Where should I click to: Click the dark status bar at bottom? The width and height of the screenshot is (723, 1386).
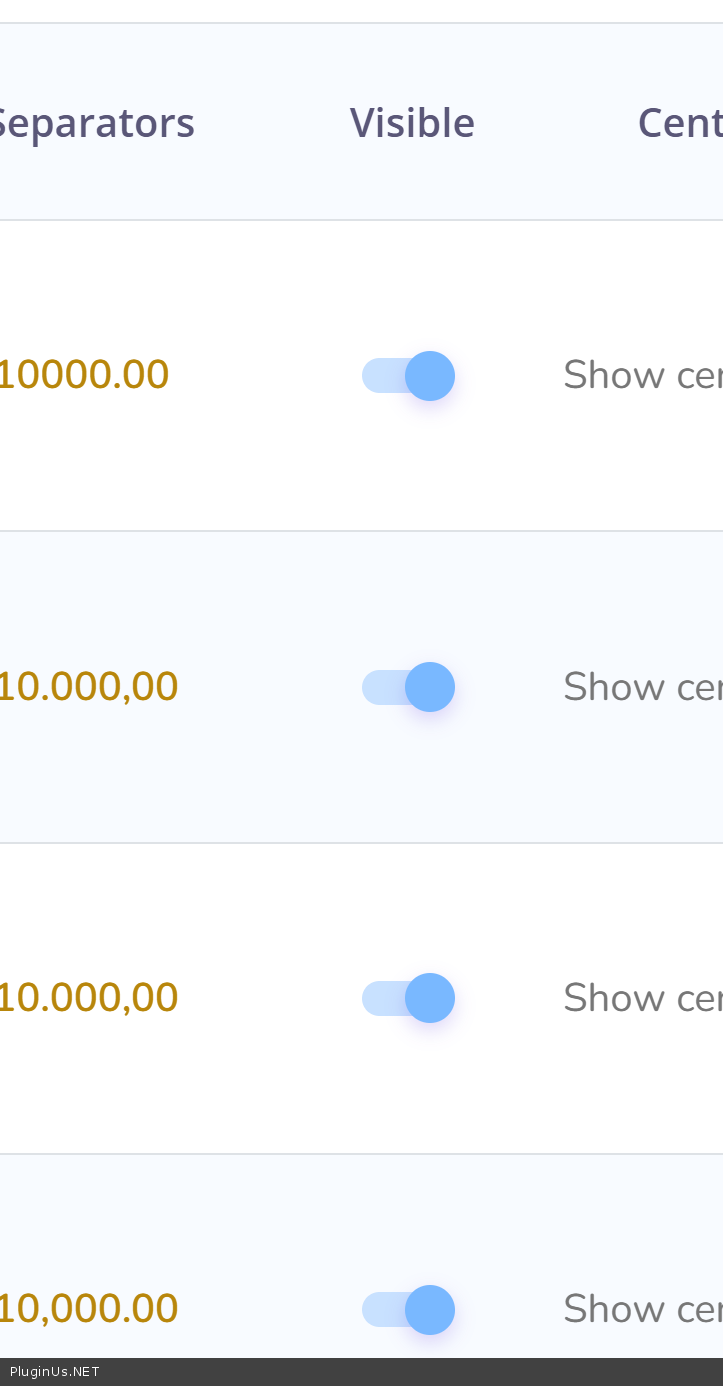coord(400,1372)
